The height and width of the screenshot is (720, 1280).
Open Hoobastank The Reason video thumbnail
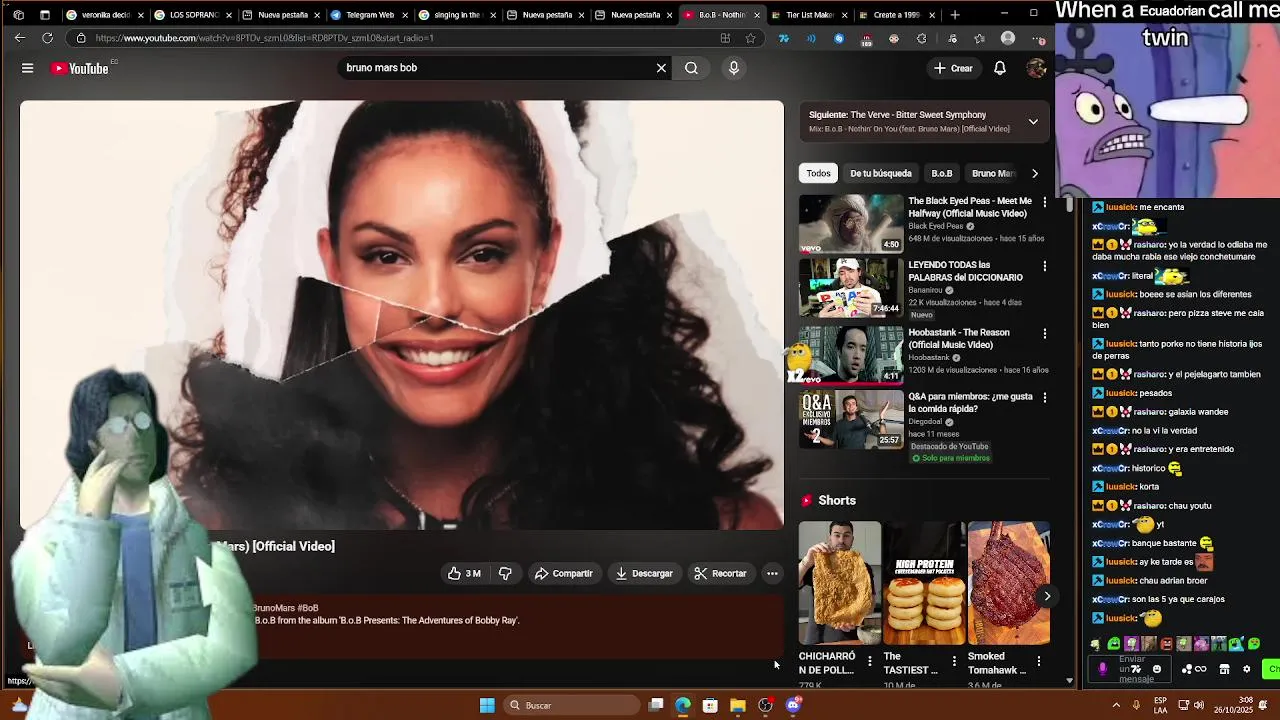pos(851,354)
